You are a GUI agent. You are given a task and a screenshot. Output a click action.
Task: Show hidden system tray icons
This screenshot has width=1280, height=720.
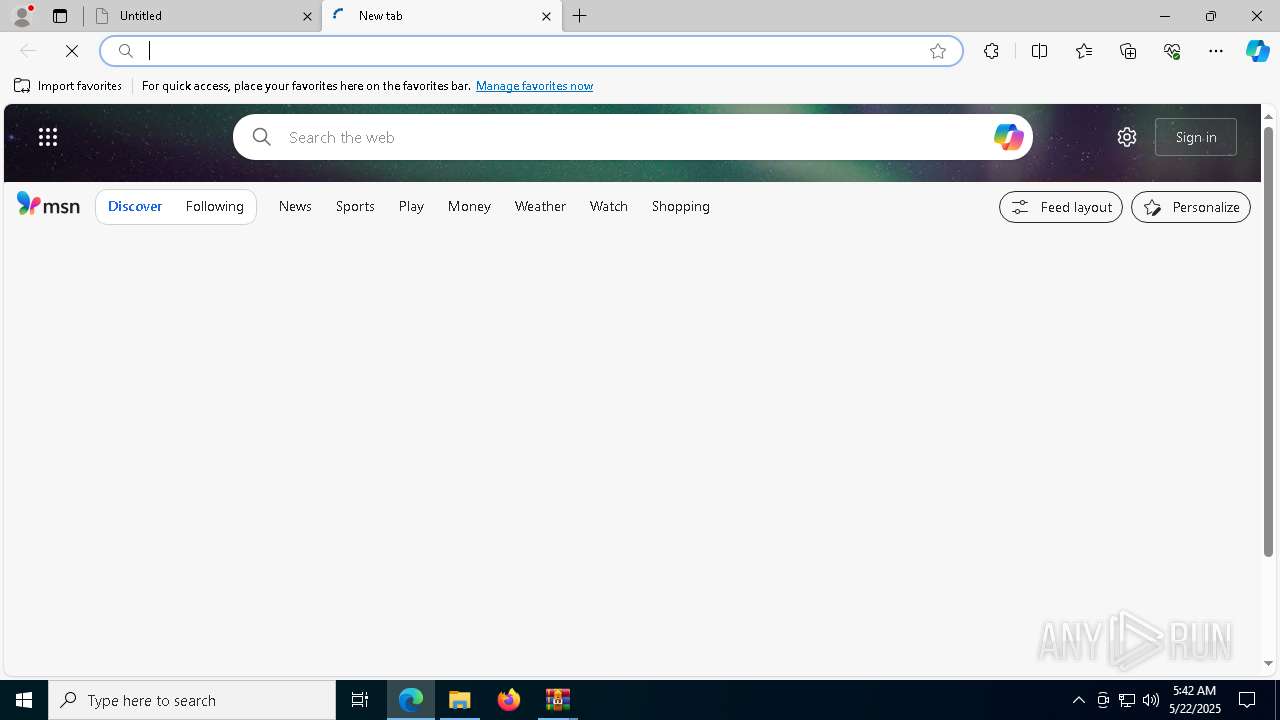click(x=1078, y=700)
